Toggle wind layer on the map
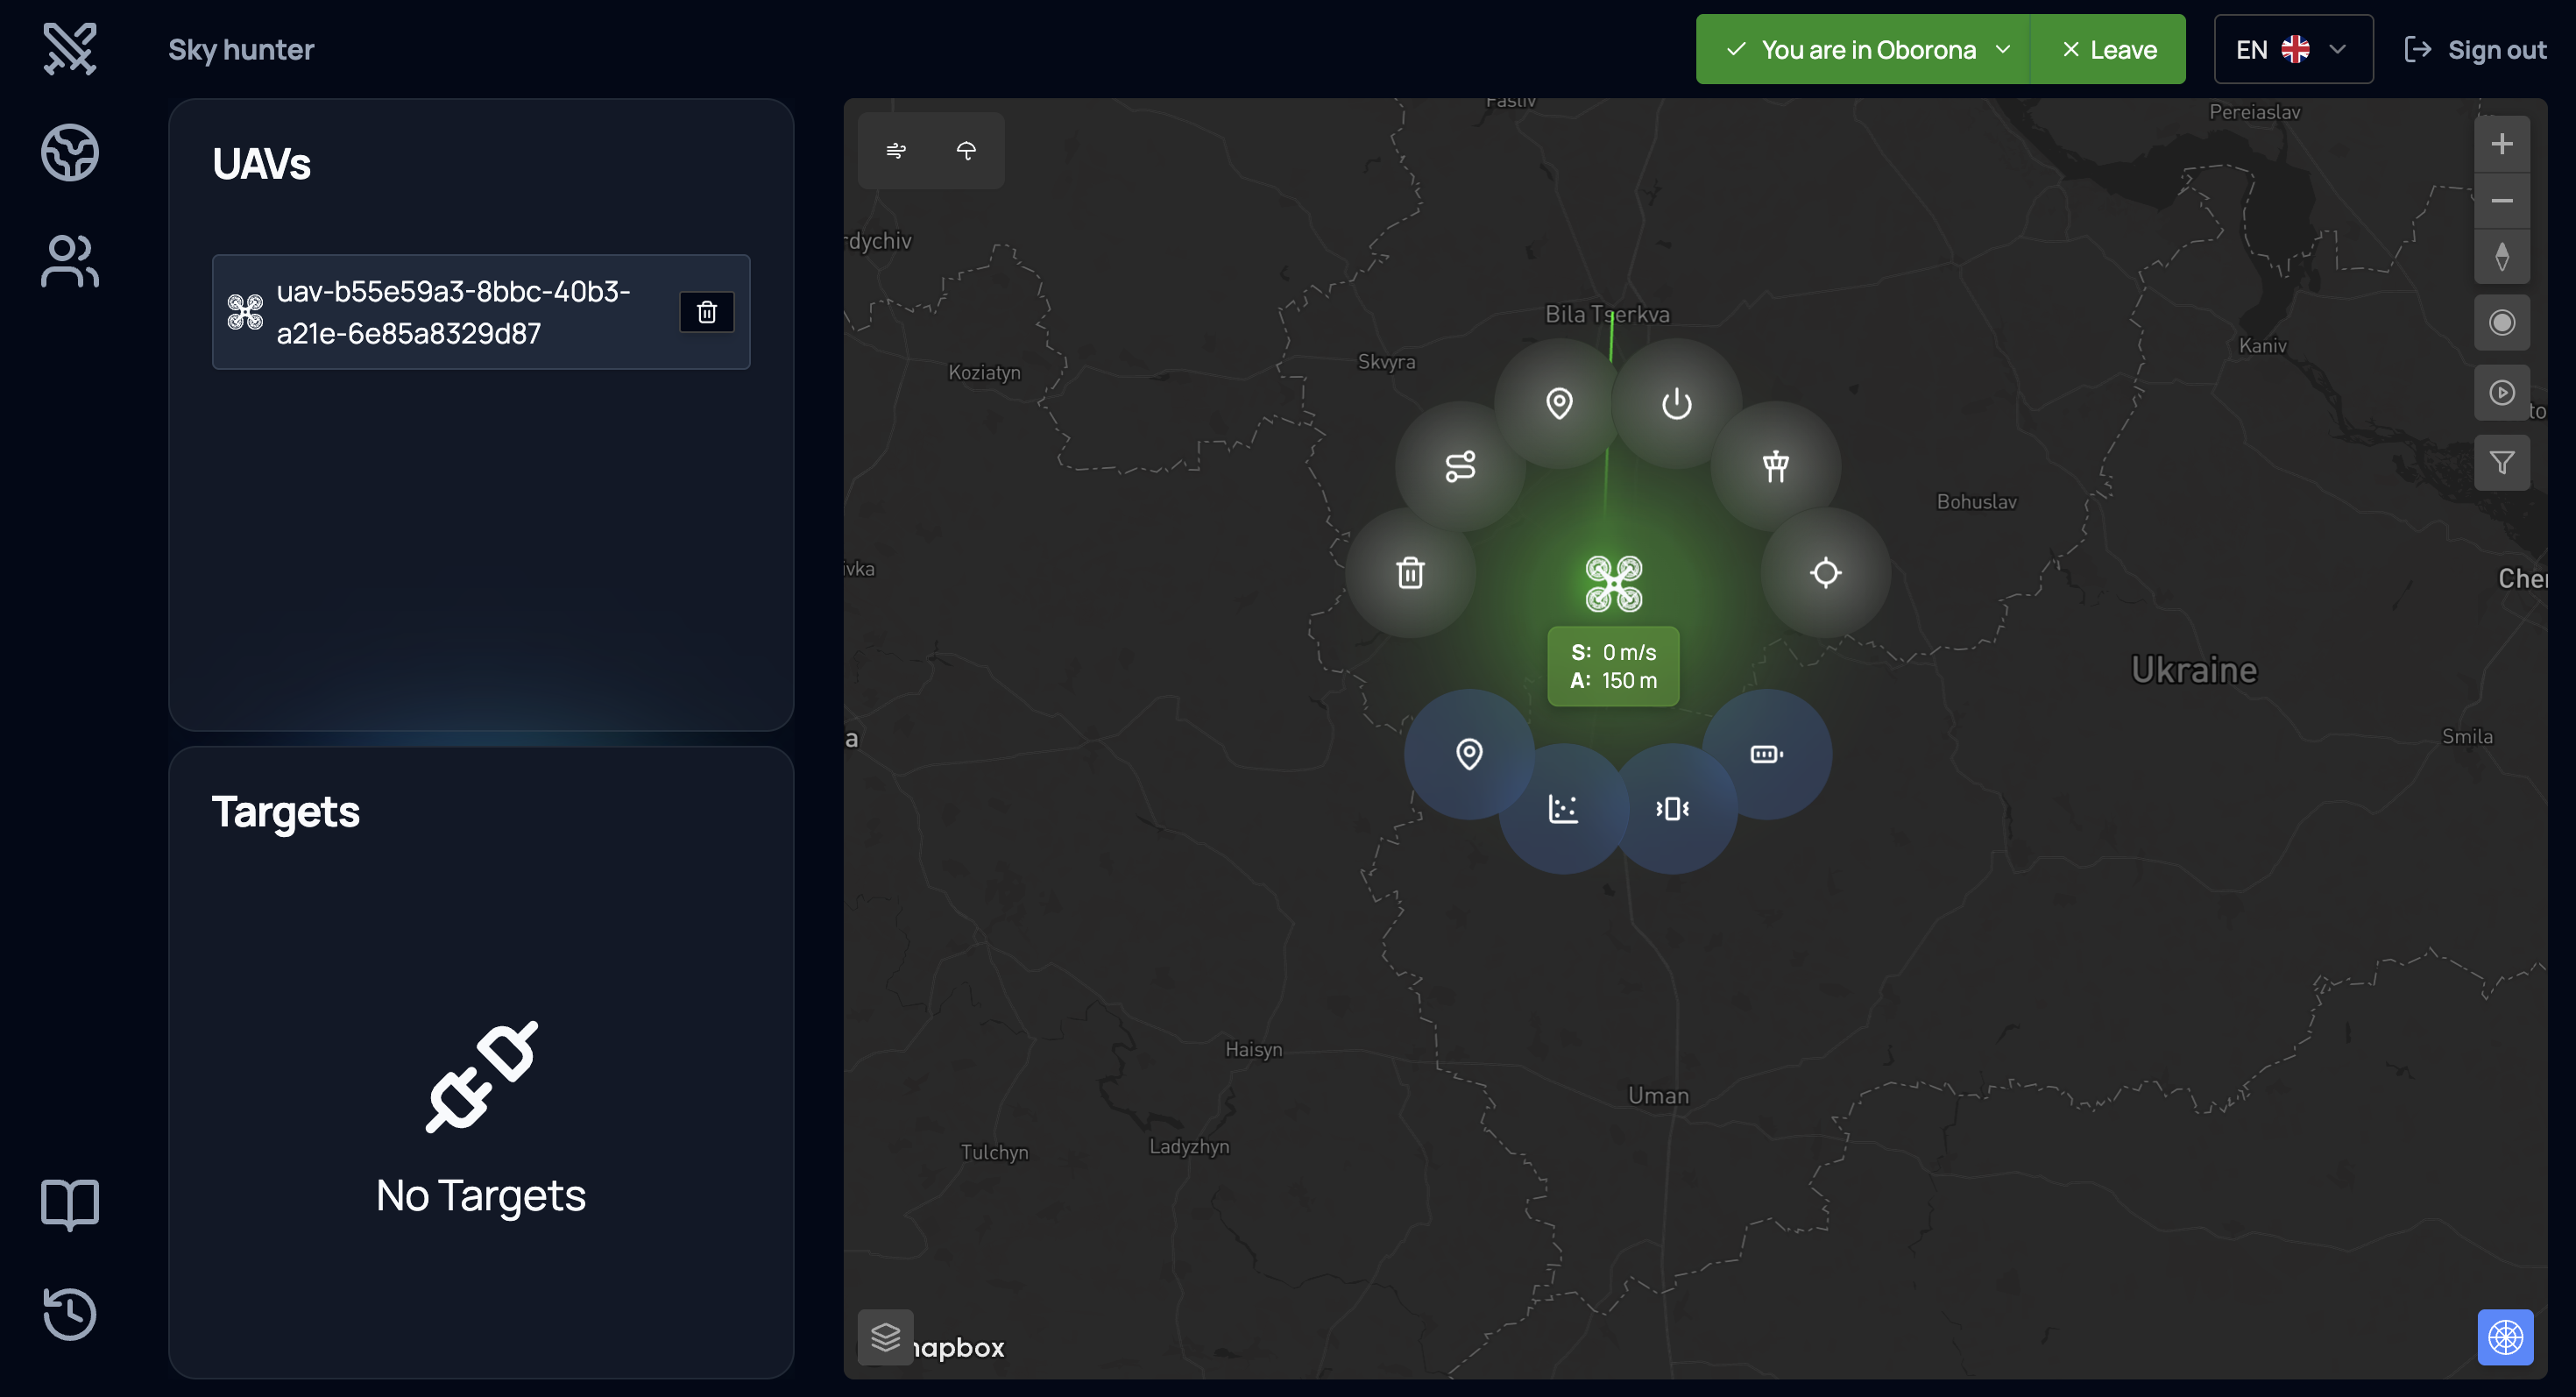 point(896,151)
